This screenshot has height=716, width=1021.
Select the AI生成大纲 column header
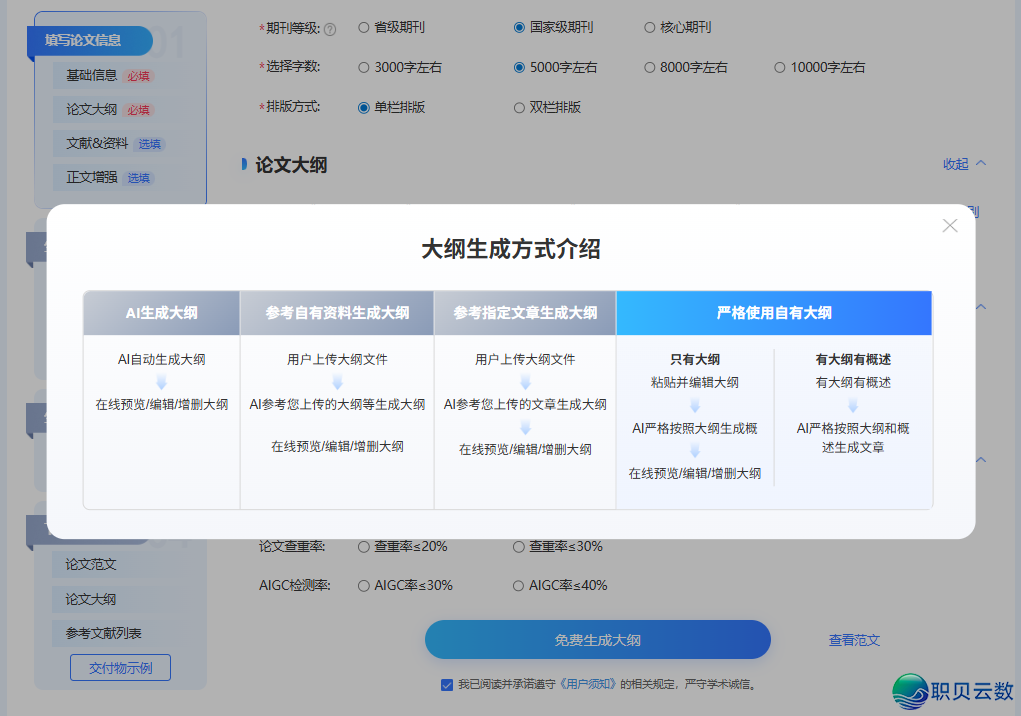click(x=161, y=313)
